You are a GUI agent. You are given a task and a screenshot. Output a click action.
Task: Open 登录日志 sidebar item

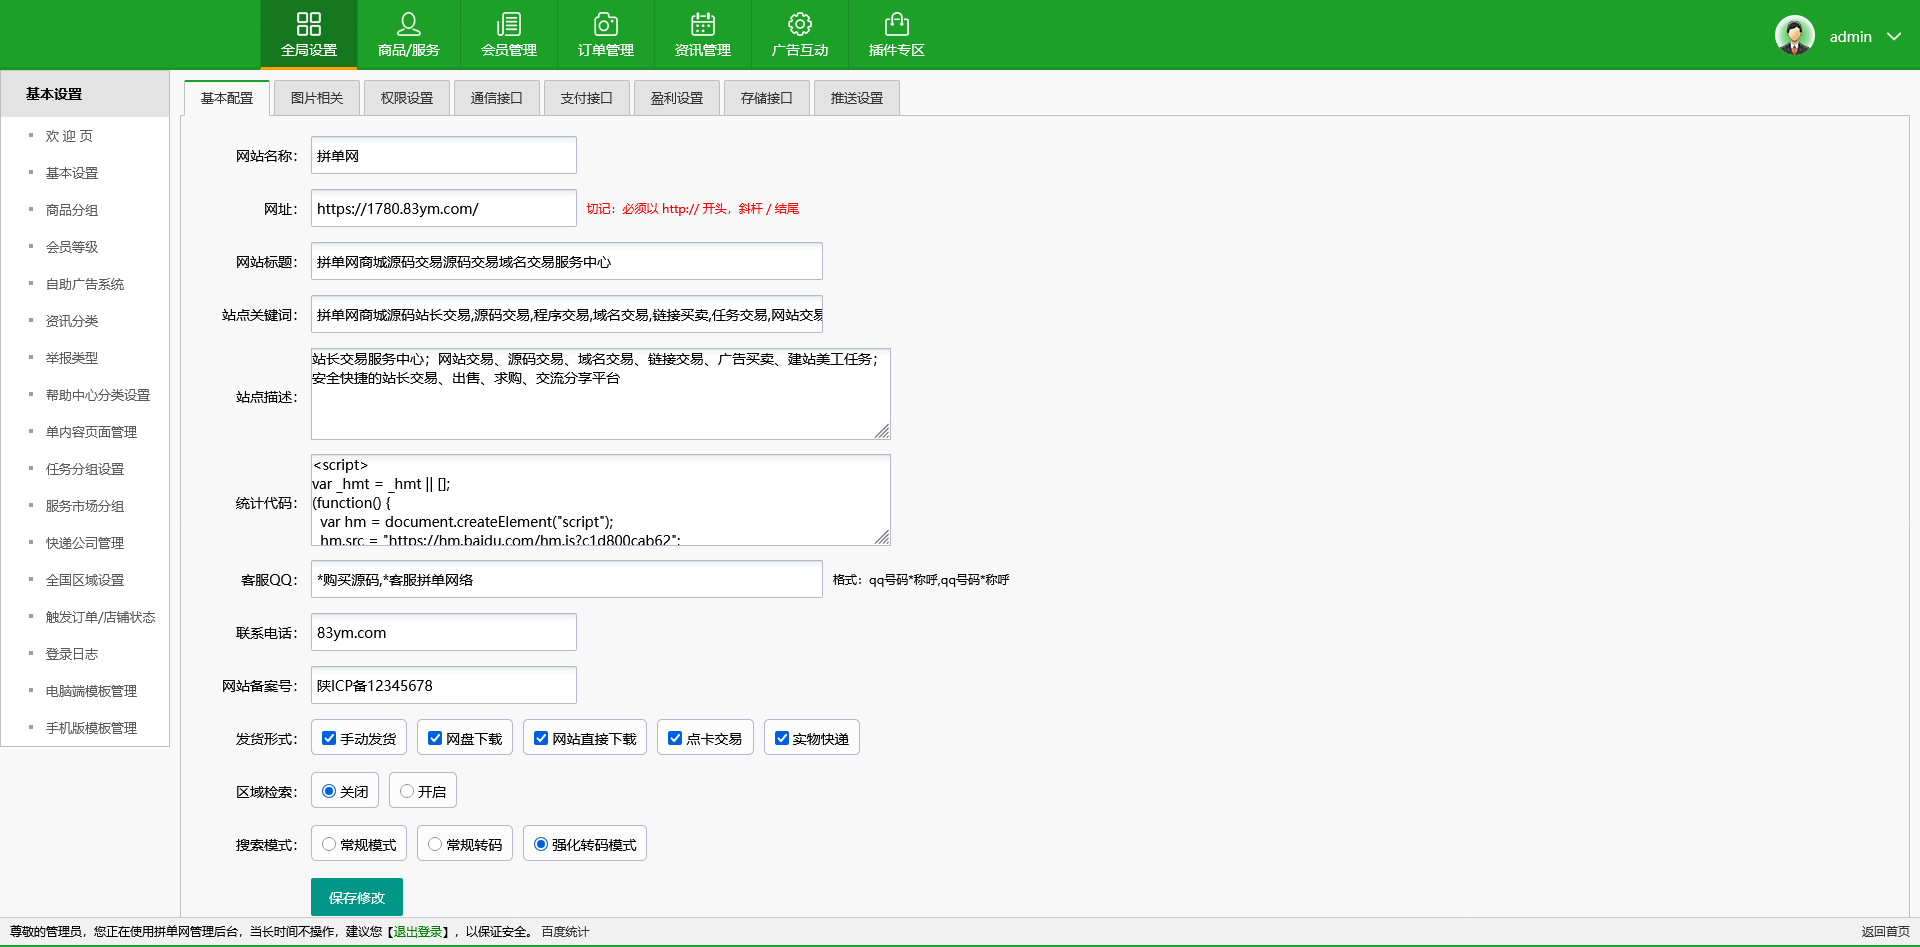tap(72, 654)
